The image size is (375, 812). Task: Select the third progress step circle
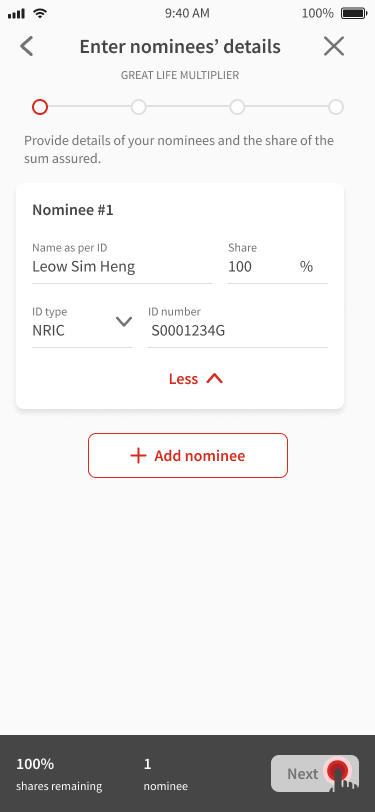coord(237,107)
